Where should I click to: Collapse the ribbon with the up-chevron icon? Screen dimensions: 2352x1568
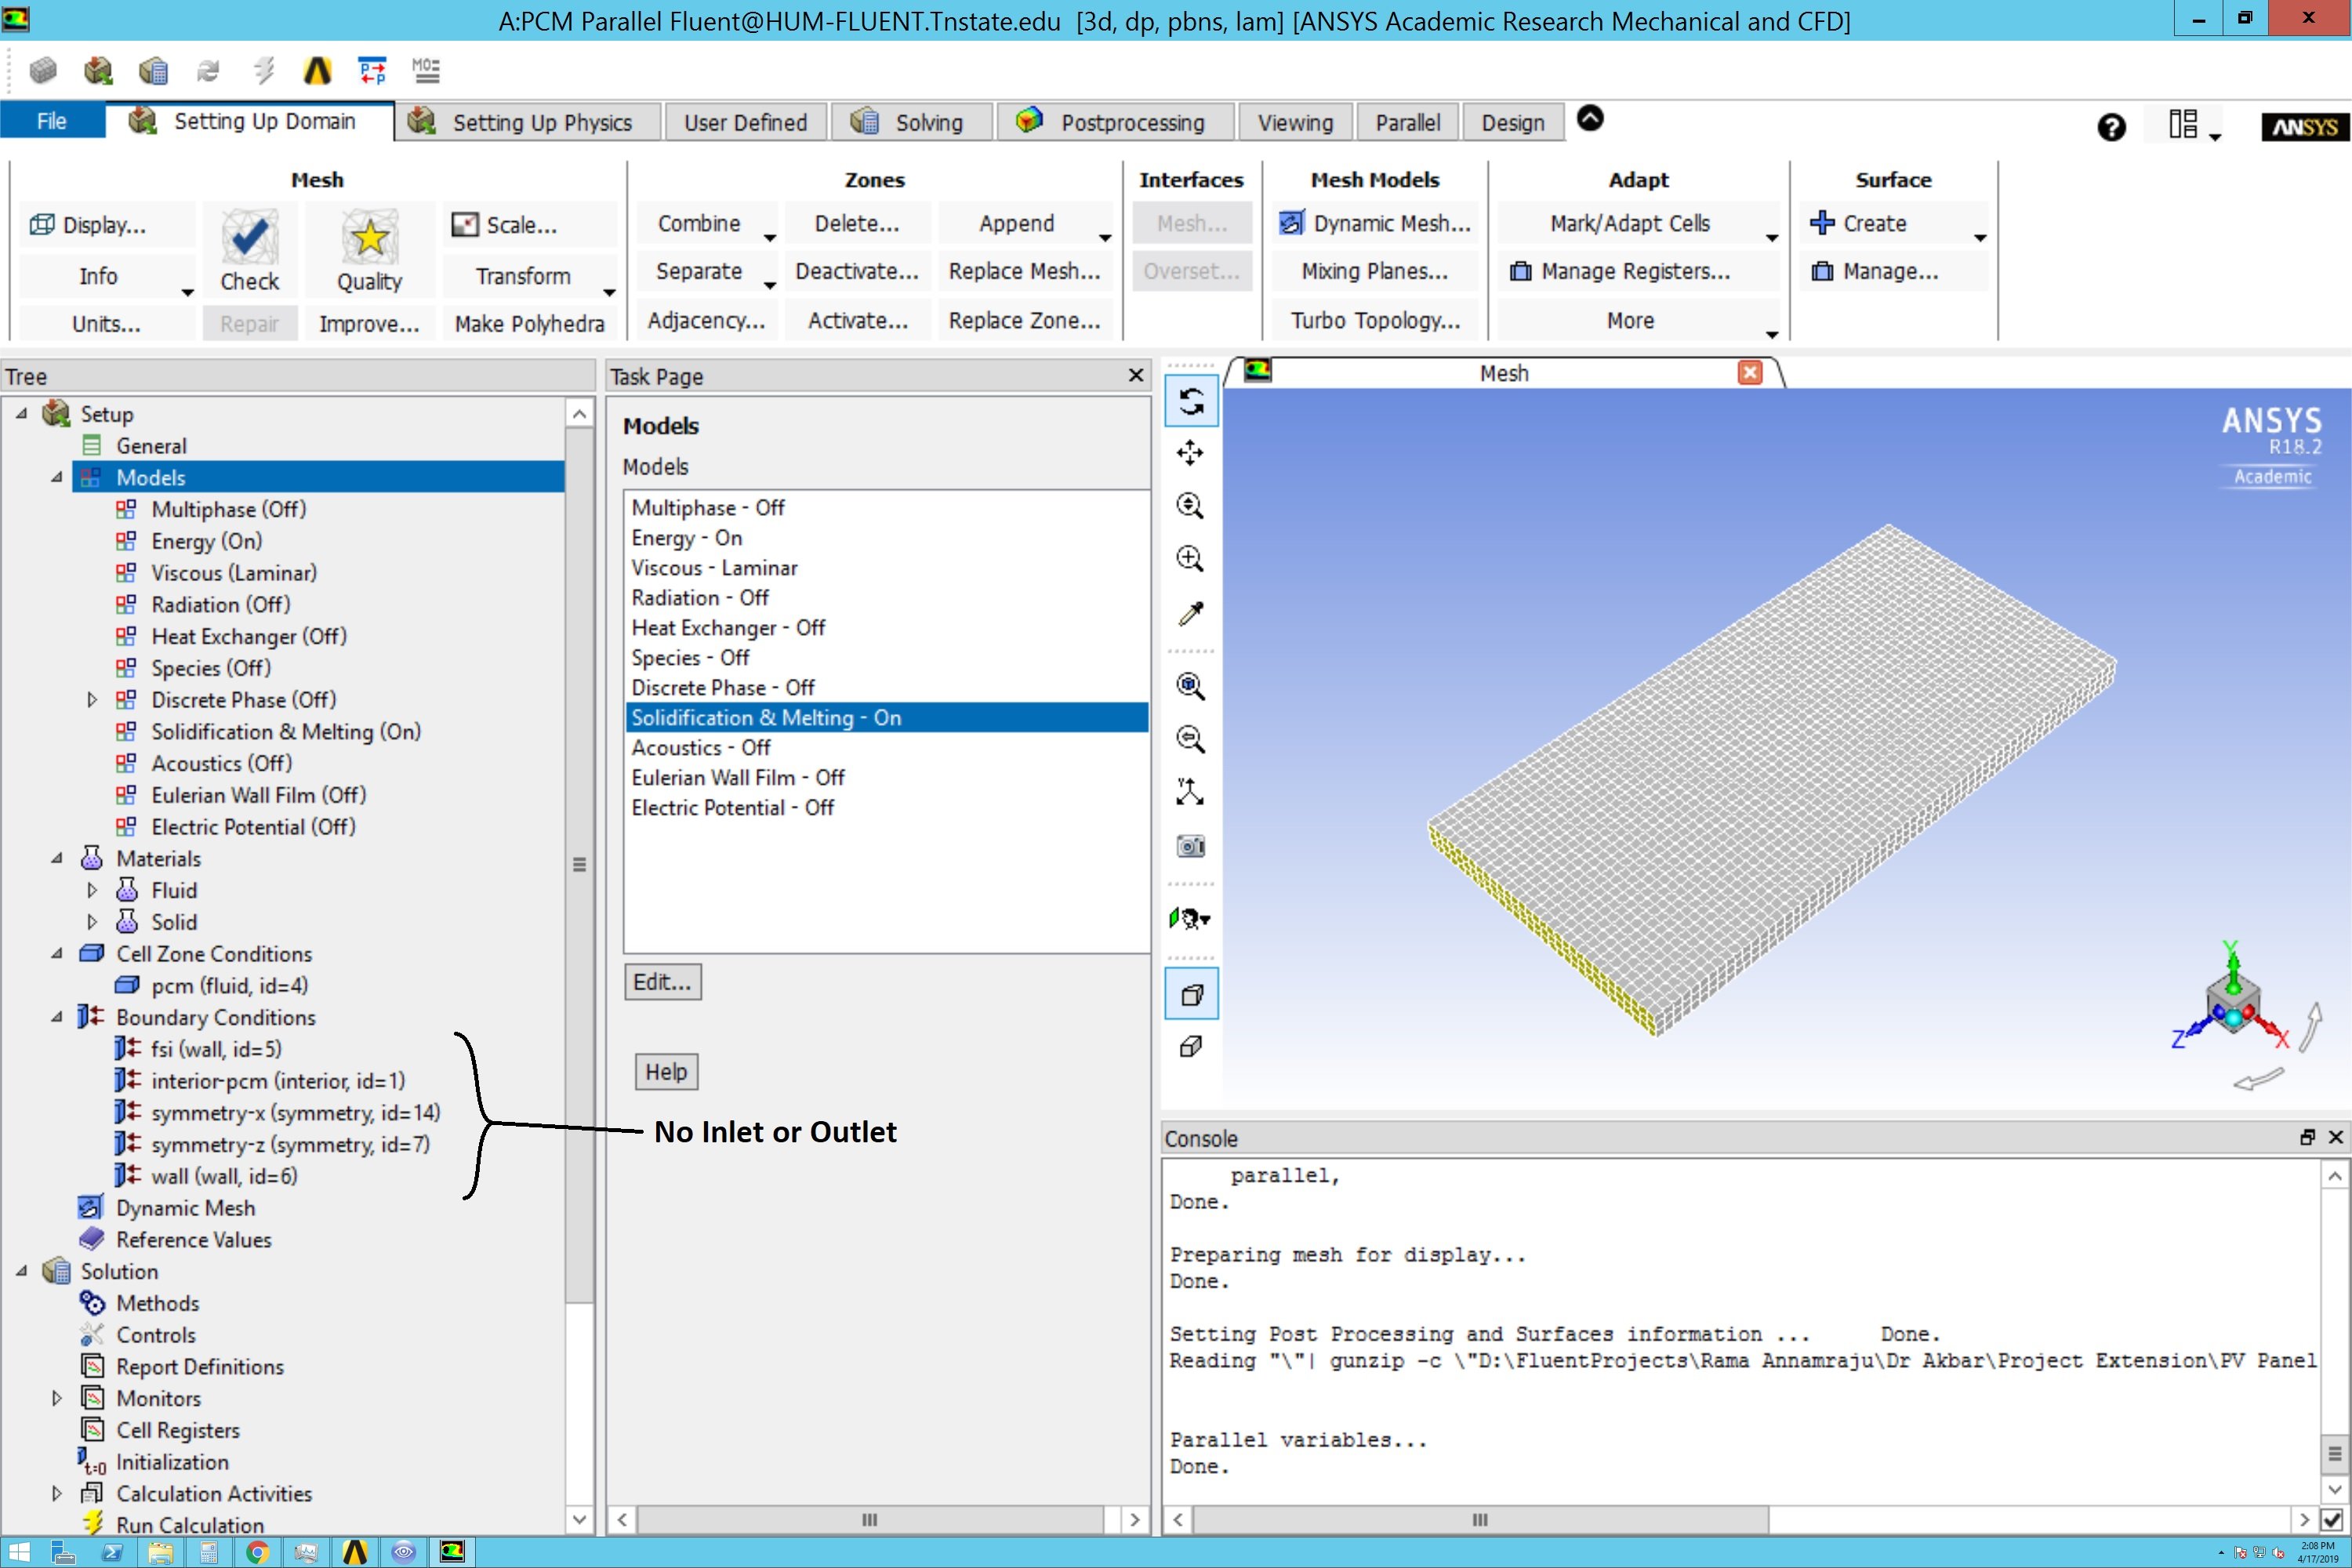pyautogui.click(x=1590, y=118)
